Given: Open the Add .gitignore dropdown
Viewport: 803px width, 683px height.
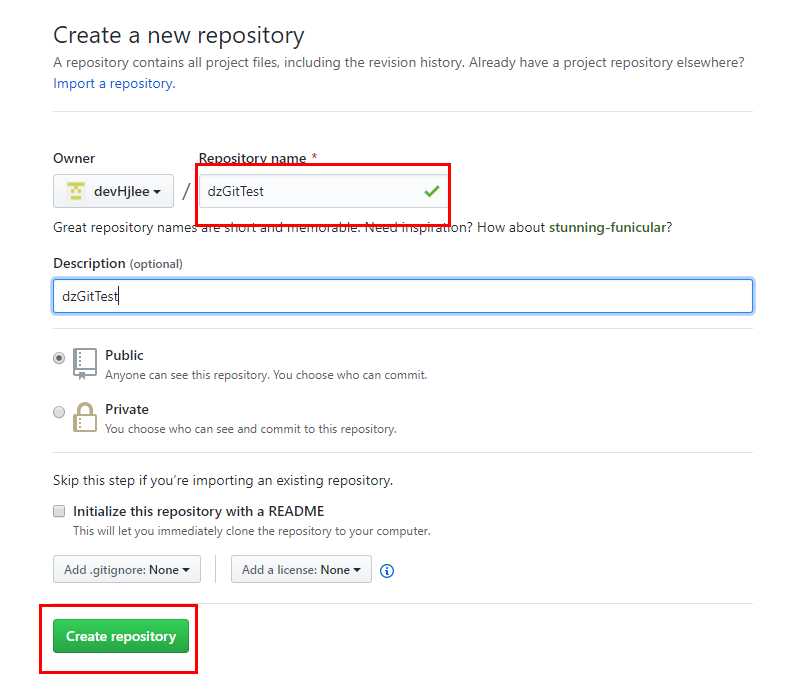Looking at the screenshot, I should tap(126, 569).
